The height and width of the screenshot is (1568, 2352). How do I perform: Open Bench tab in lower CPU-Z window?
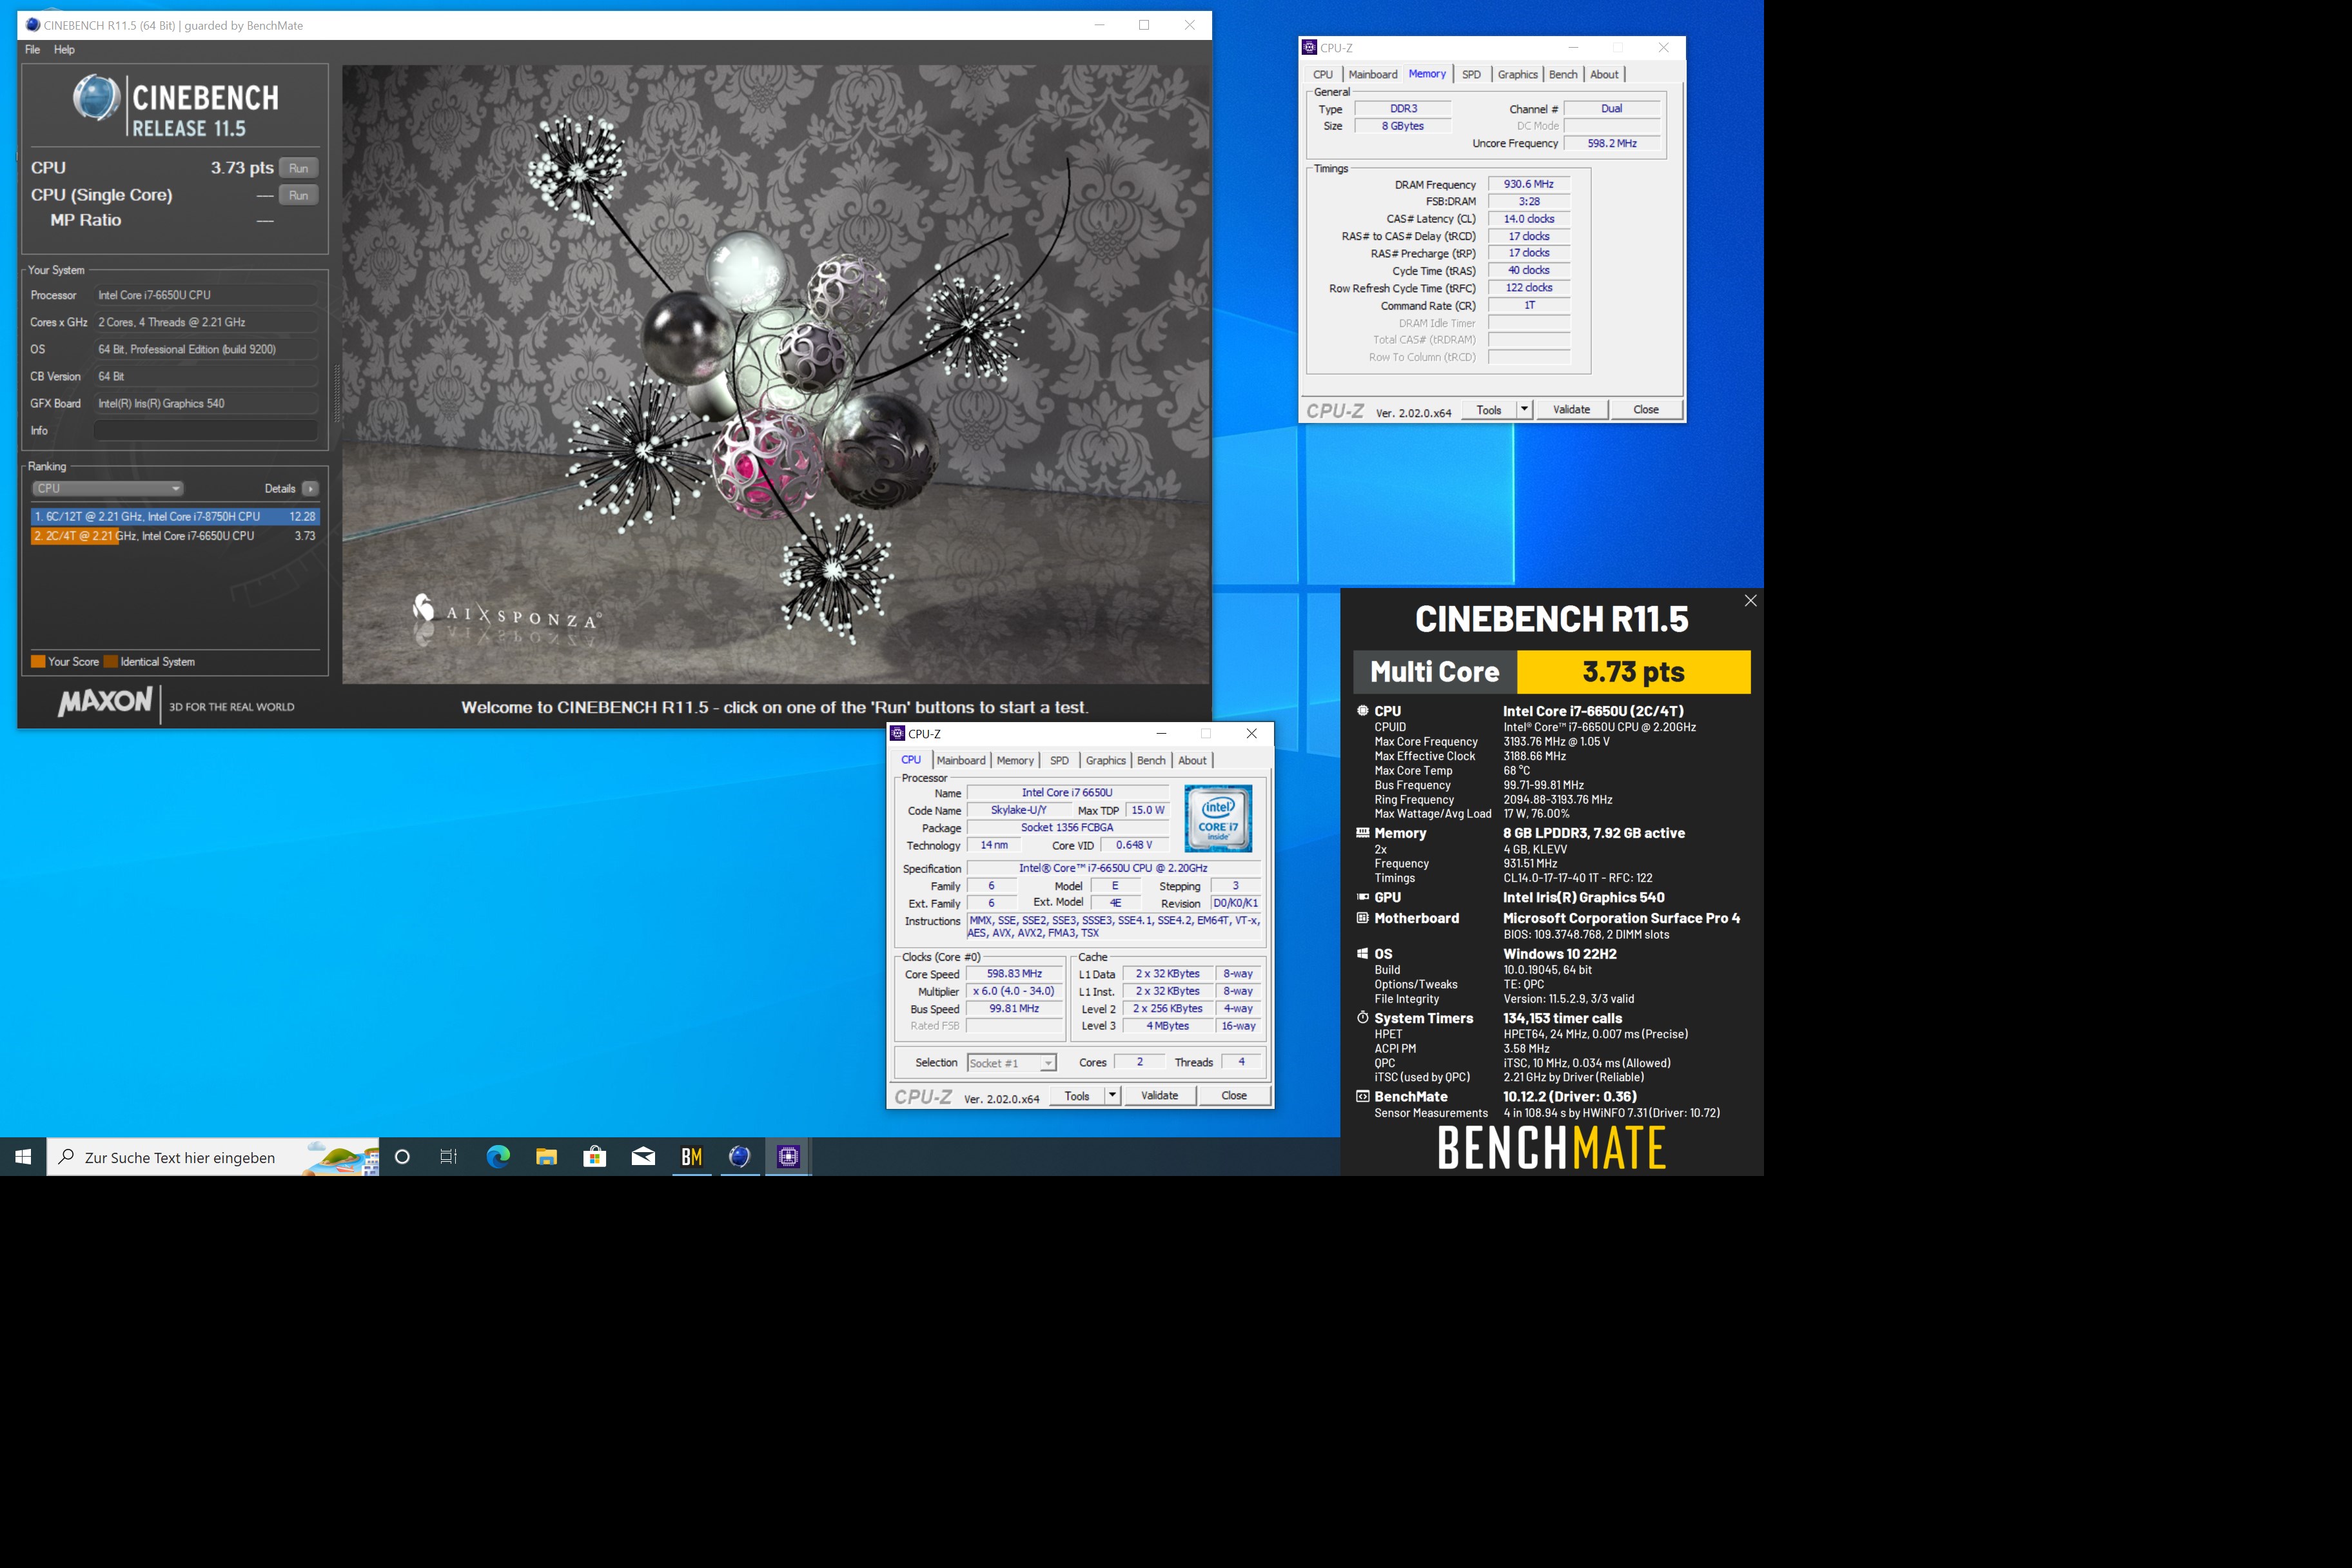click(x=1151, y=760)
